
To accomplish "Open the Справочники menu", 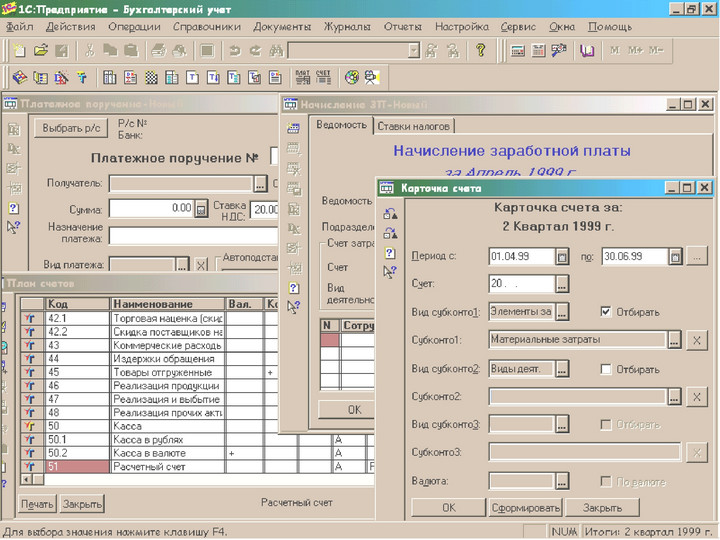I will (207, 27).
